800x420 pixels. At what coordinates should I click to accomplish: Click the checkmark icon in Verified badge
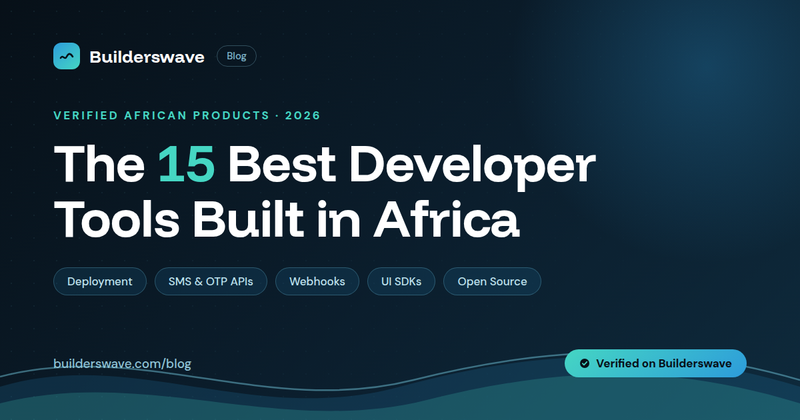tap(585, 363)
